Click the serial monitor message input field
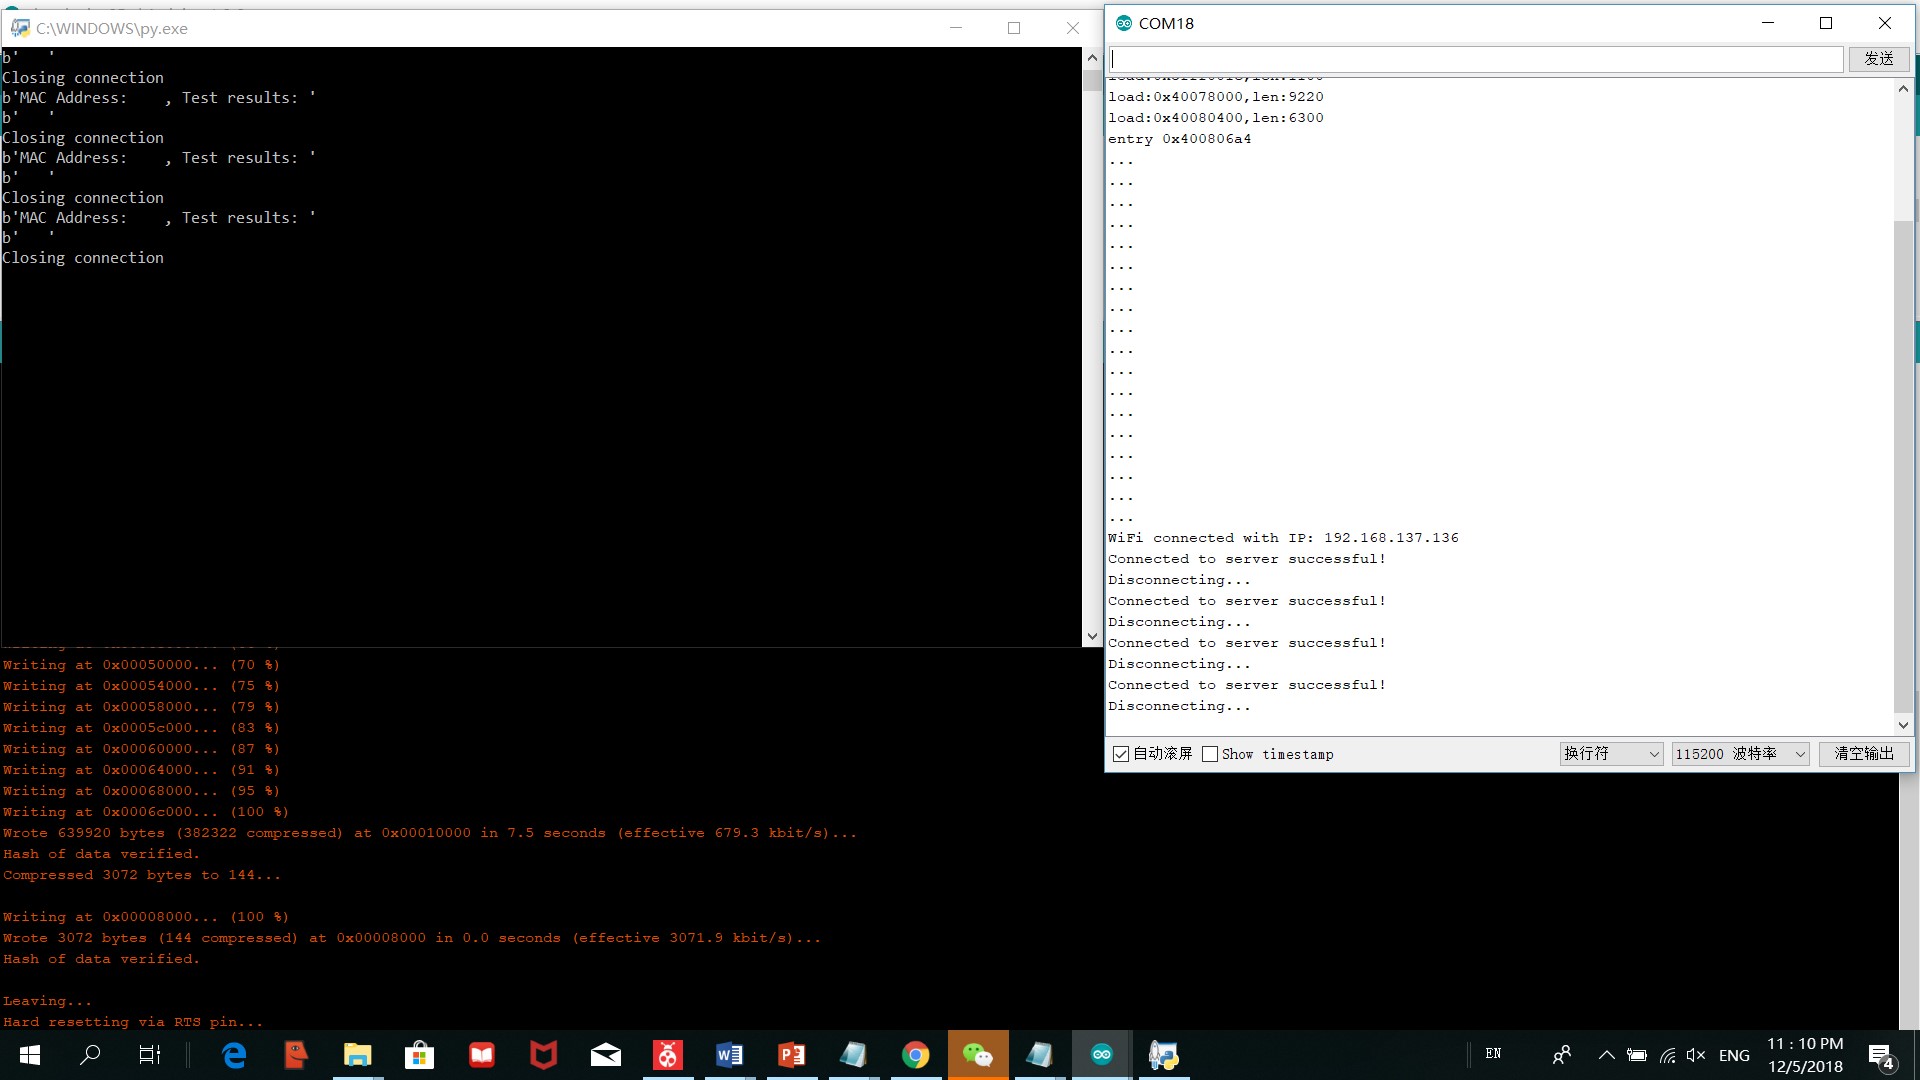The image size is (1920, 1080). point(1475,59)
